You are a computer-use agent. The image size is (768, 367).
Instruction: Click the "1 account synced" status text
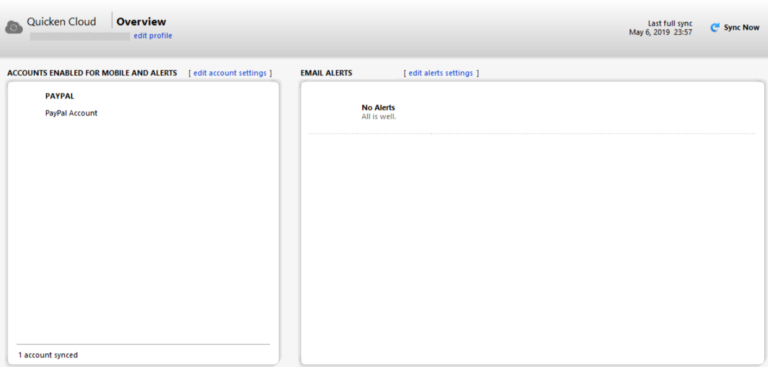48,355
